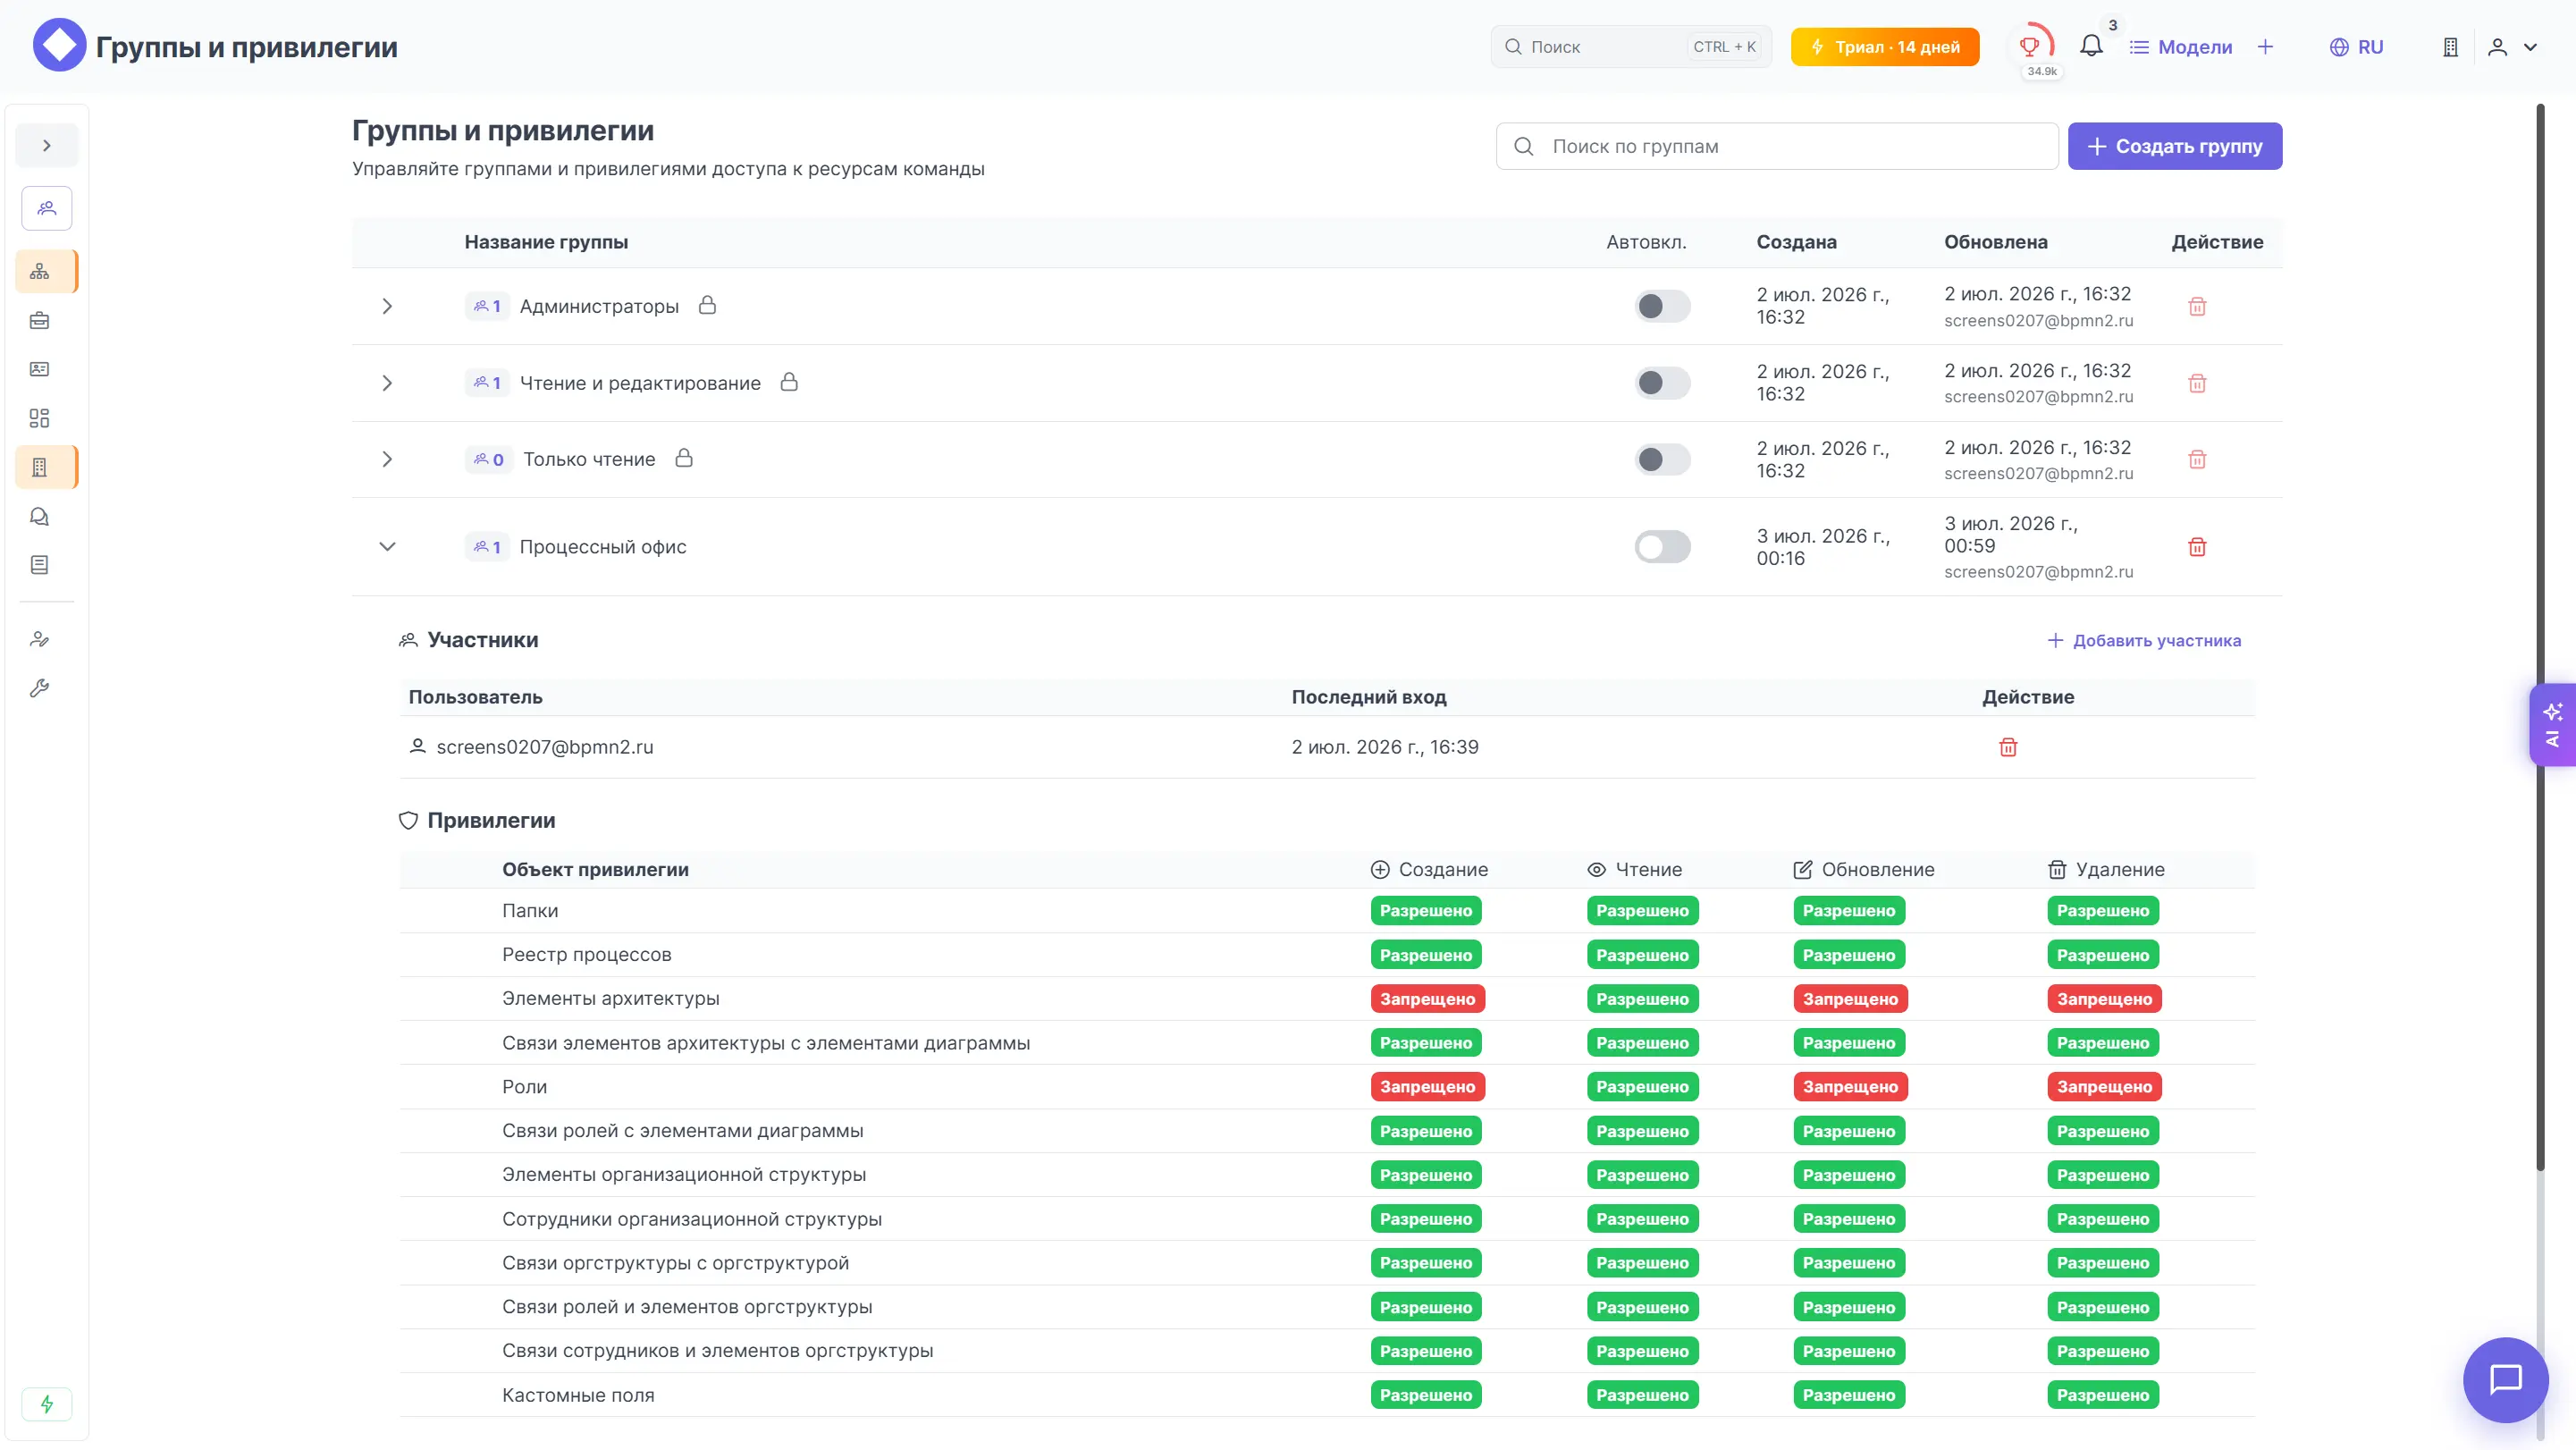This screenshot has width=2576, height=1450.
Task: Click the member count badge of Процессный офис
Action: (487, 547)
